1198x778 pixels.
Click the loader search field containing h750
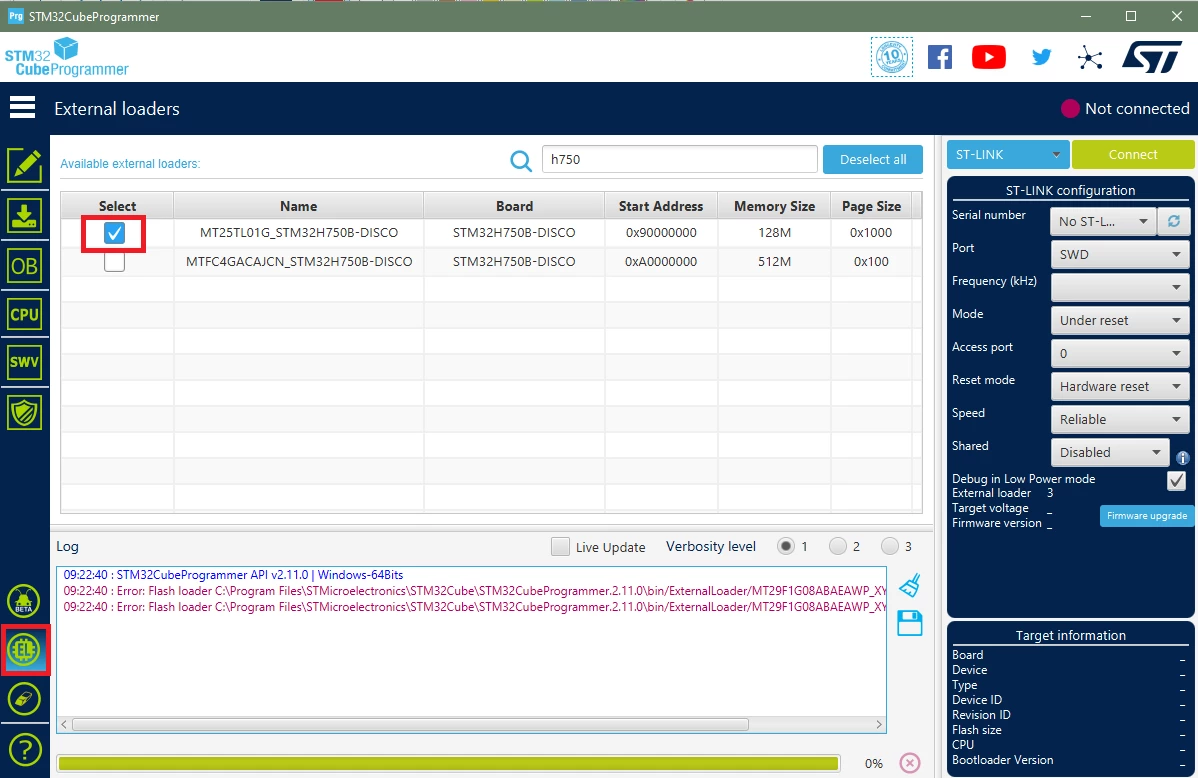pyautogui.click(x=679, y=159)
